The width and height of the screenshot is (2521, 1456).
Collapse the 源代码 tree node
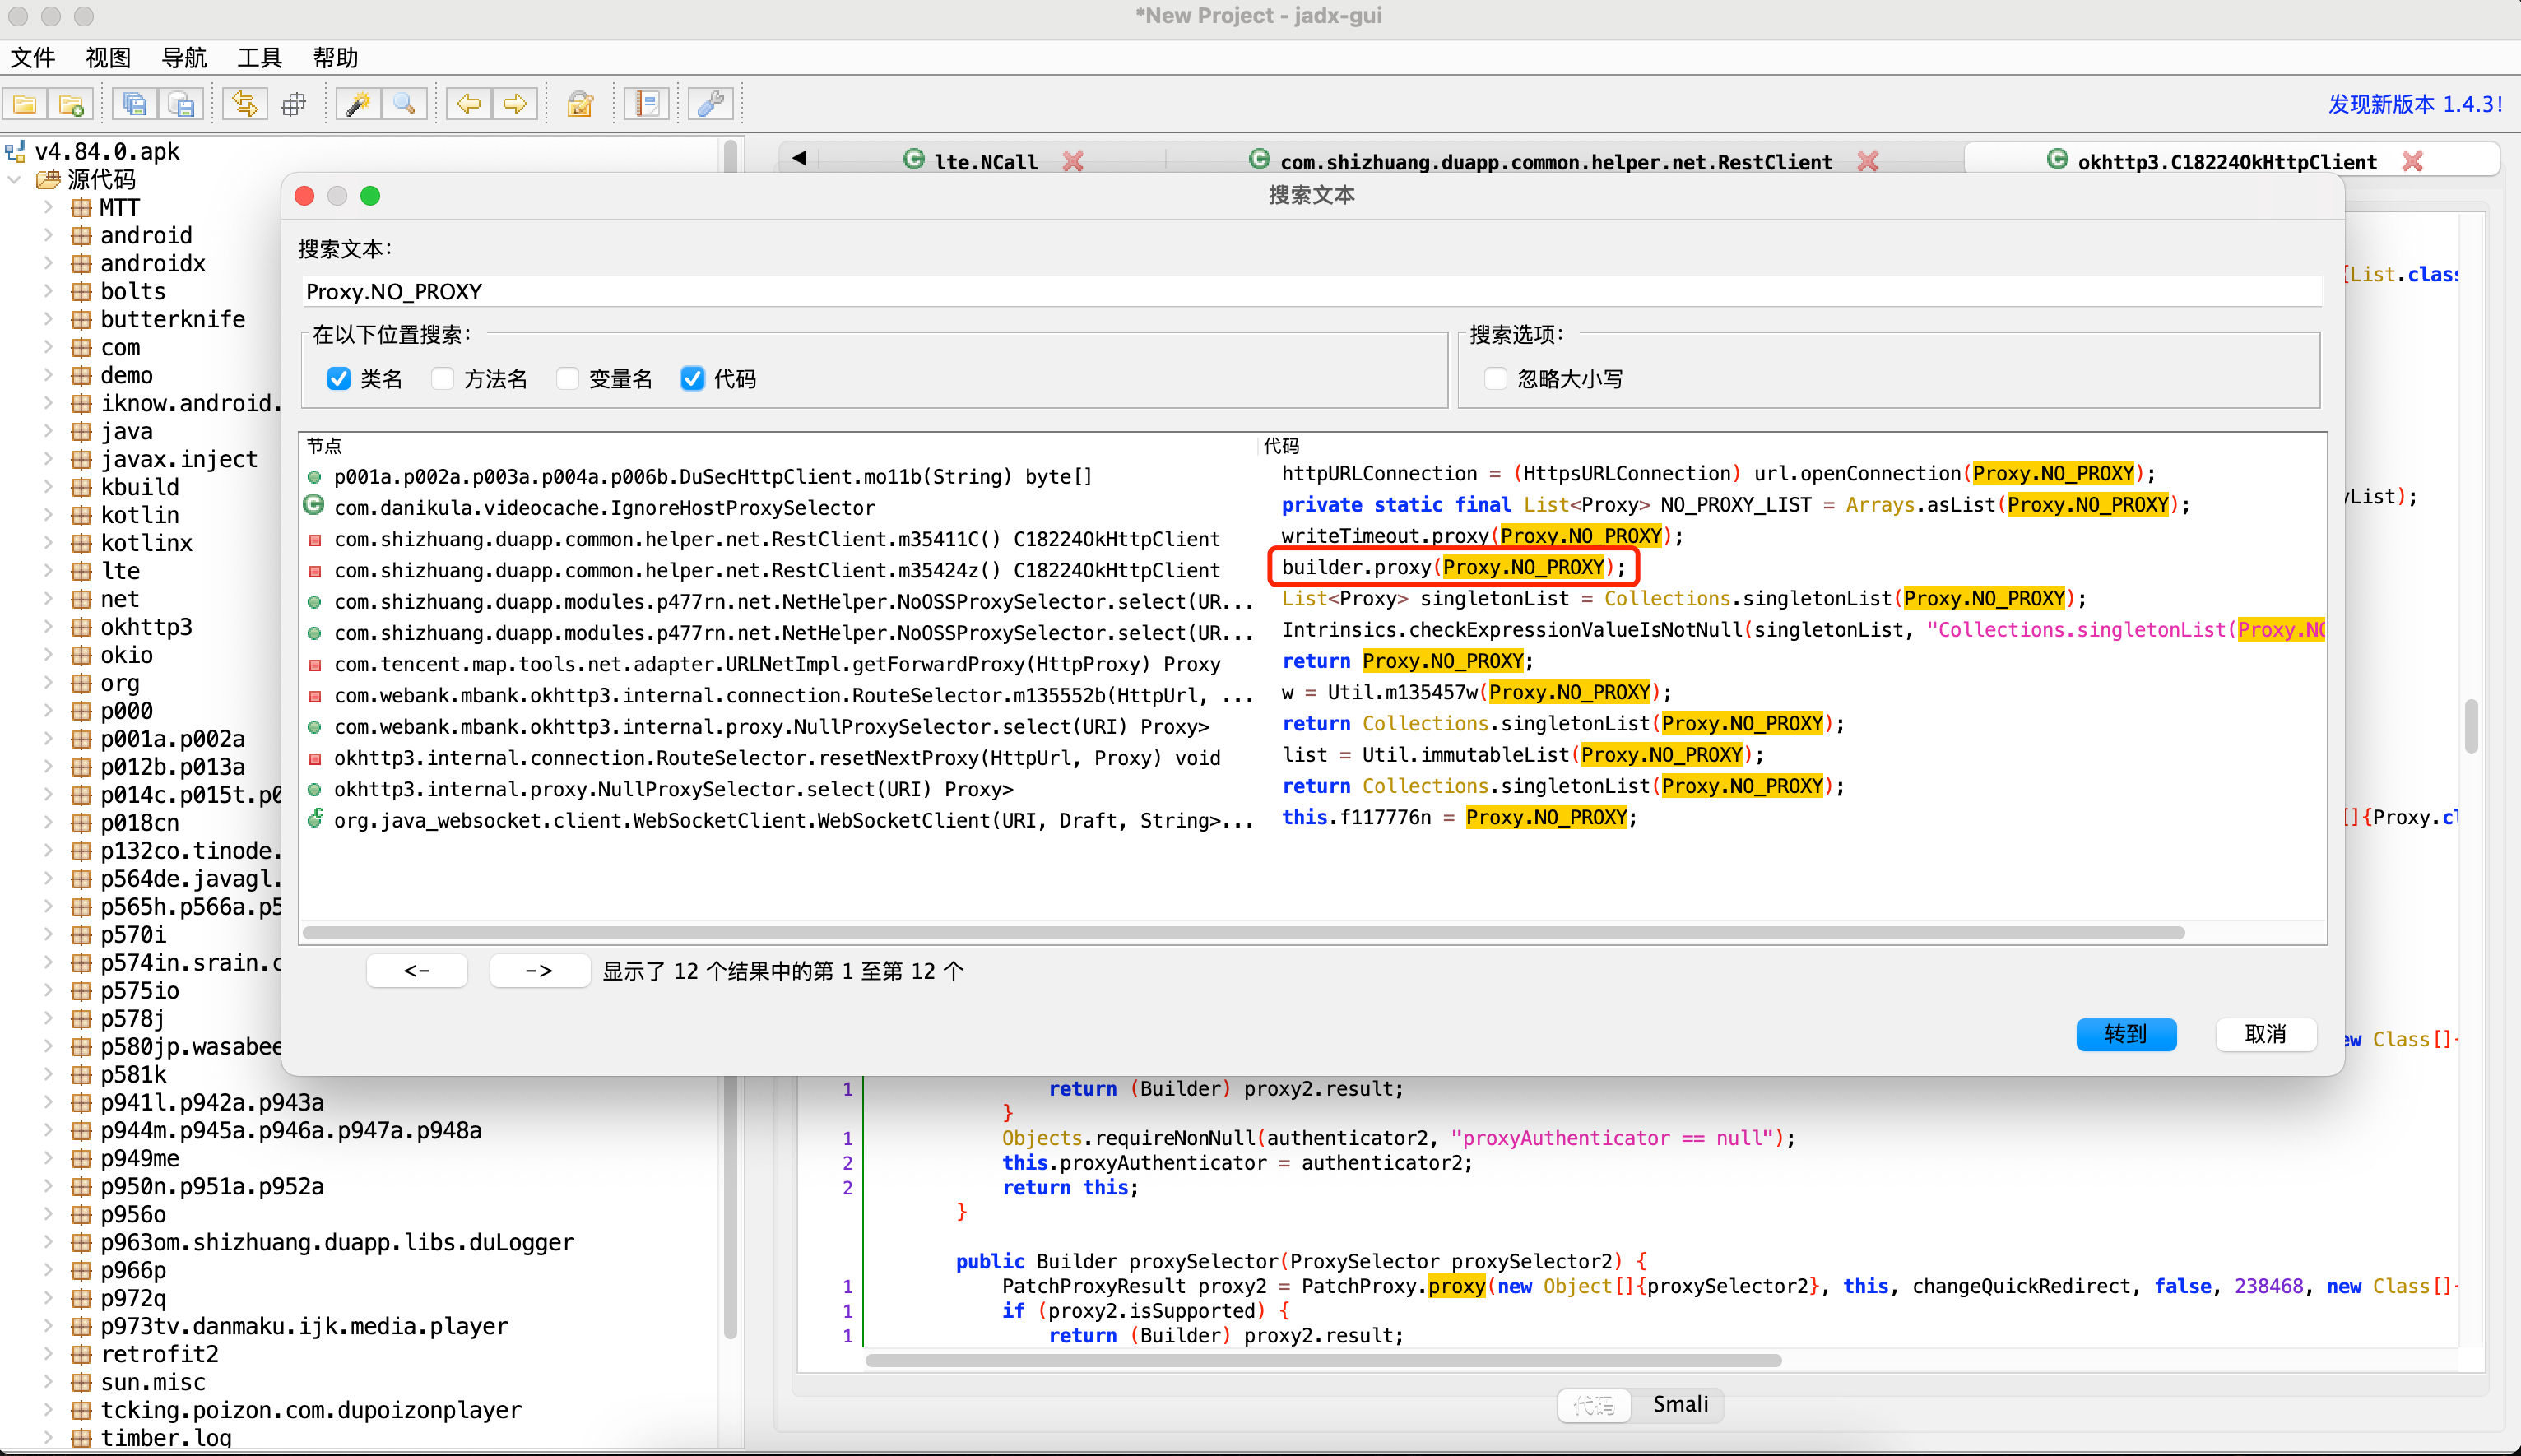(15, 180)
